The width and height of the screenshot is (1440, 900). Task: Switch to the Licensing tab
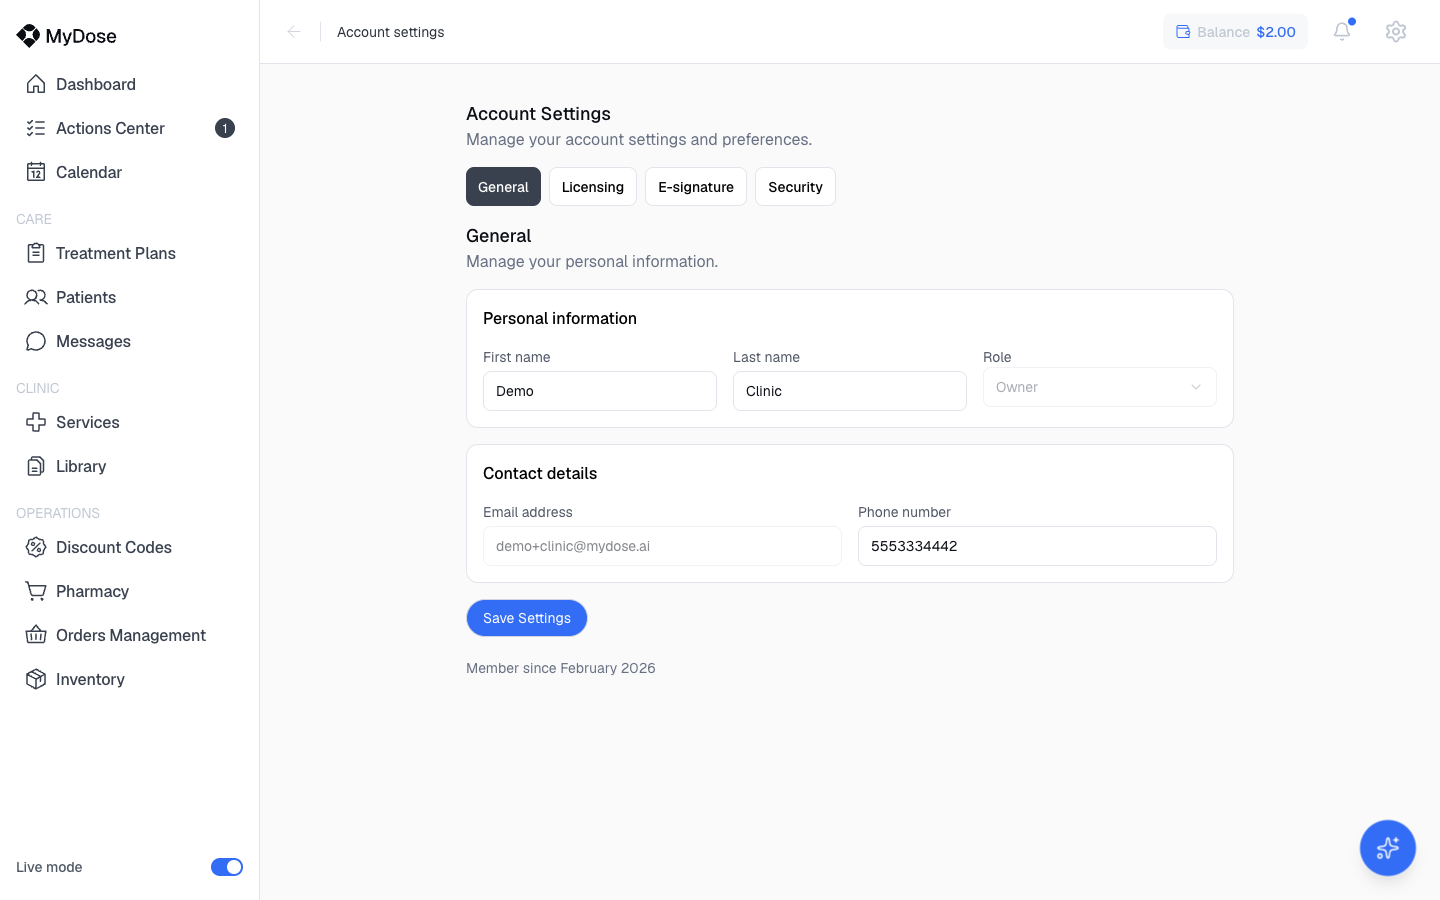pyautogui.click(x=593, y=187)
